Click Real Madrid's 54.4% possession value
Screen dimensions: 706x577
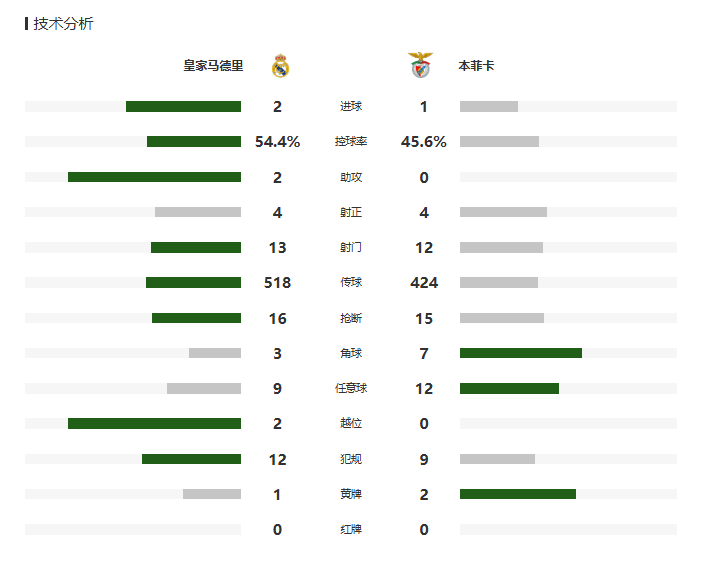point(277,142)
